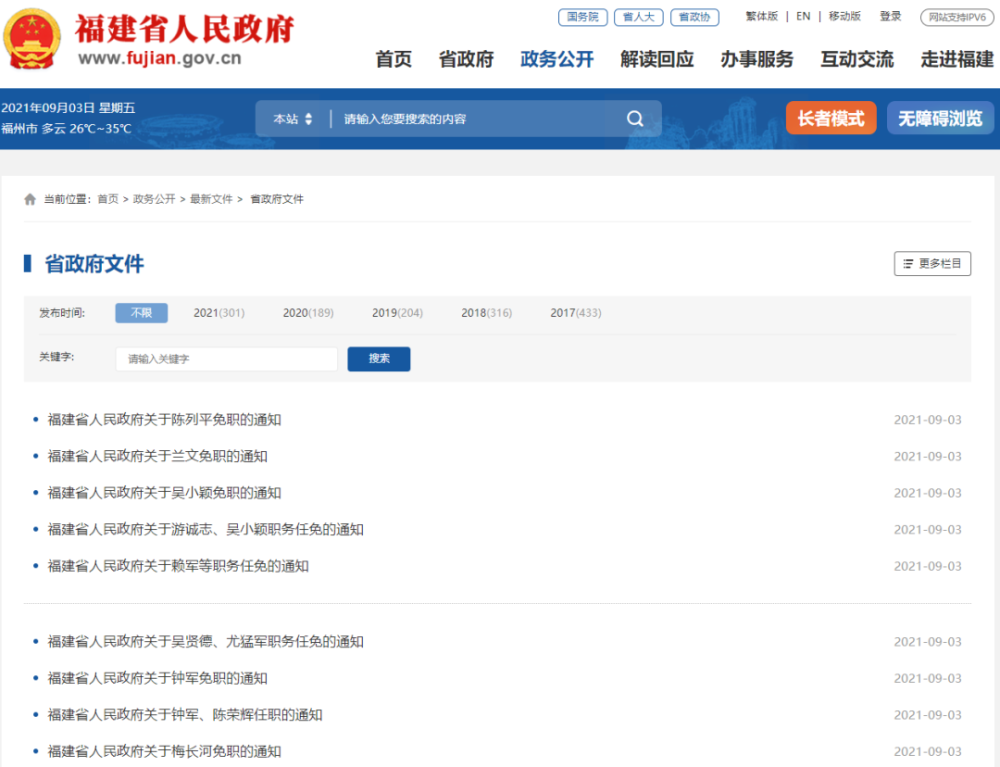Filter documents by year 2021
Image resolution: width=1000 pixels, height=767 pixels.
pos(219,313)
